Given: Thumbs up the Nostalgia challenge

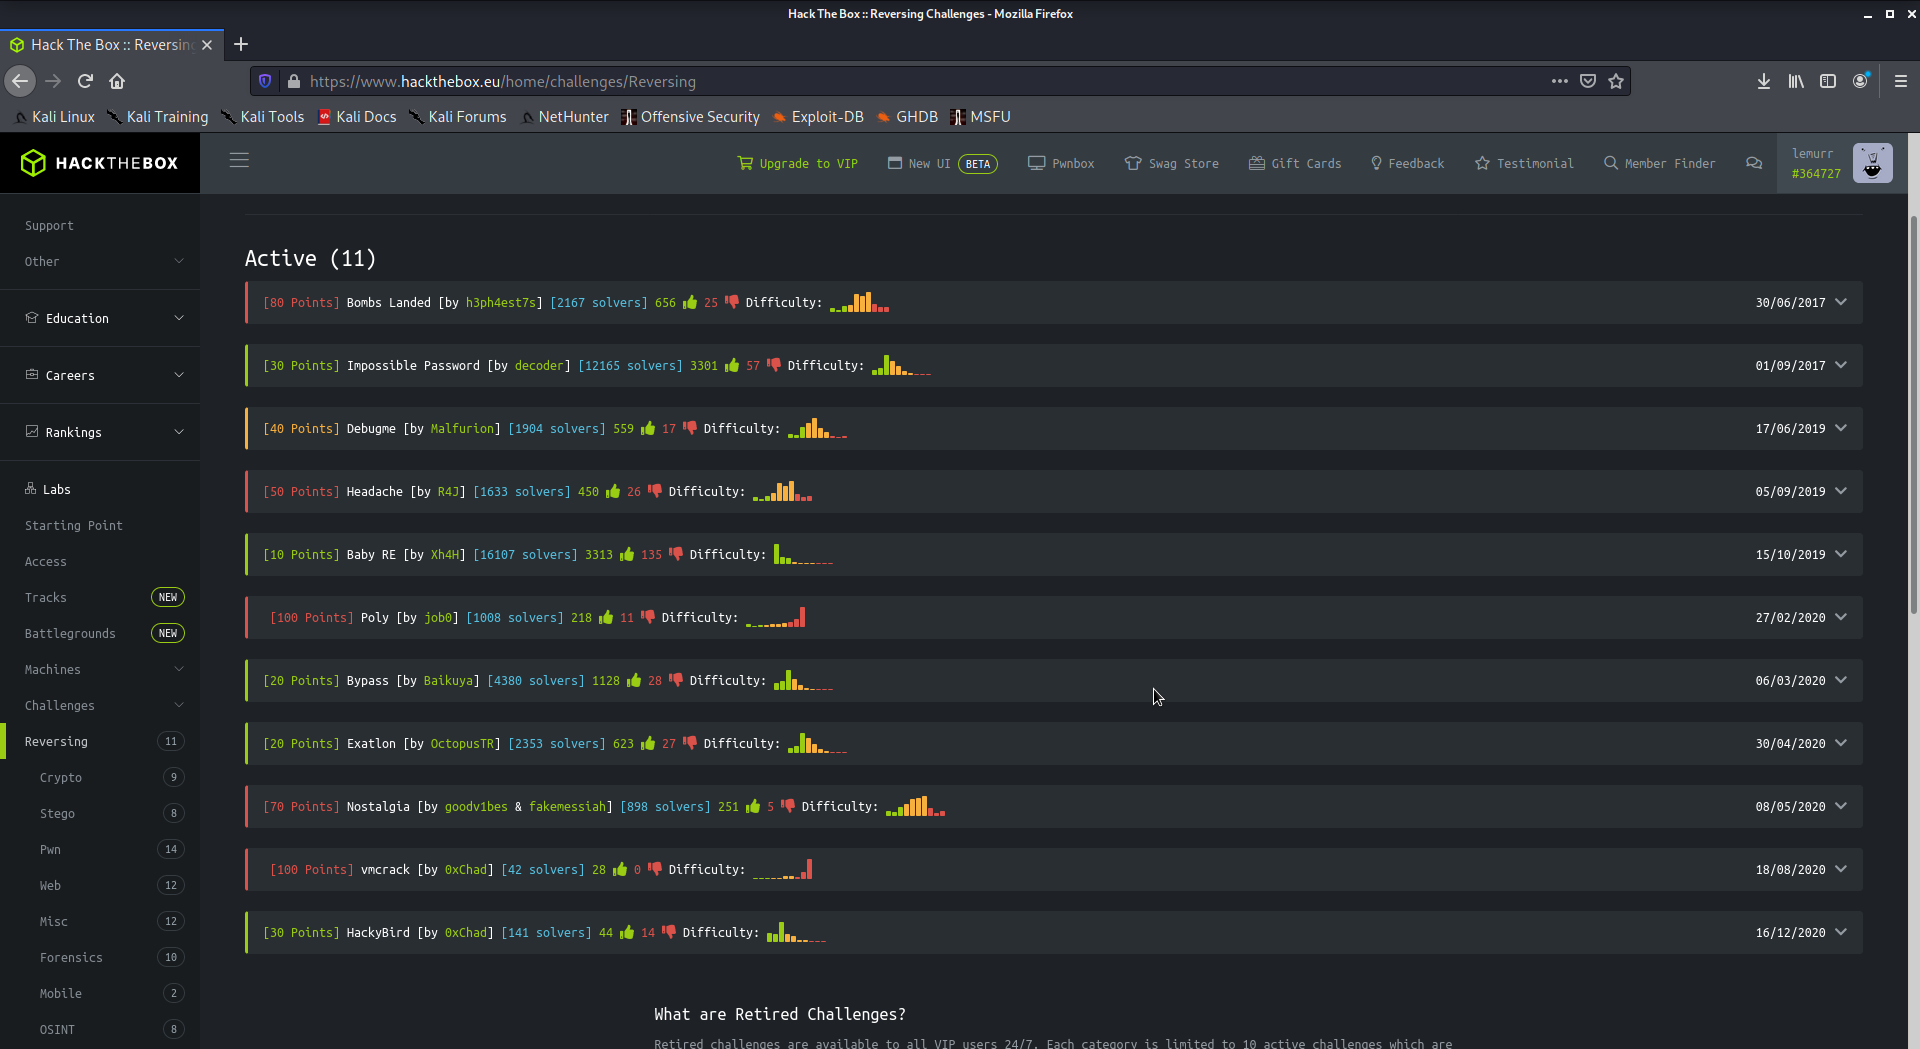Looking at the screenshot, I should 753,806.
